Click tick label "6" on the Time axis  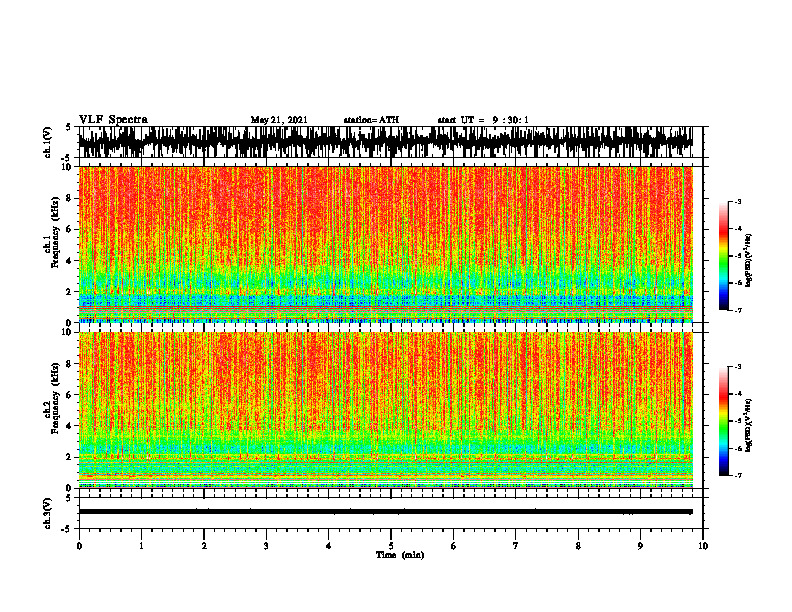click(x=453, y=546)
